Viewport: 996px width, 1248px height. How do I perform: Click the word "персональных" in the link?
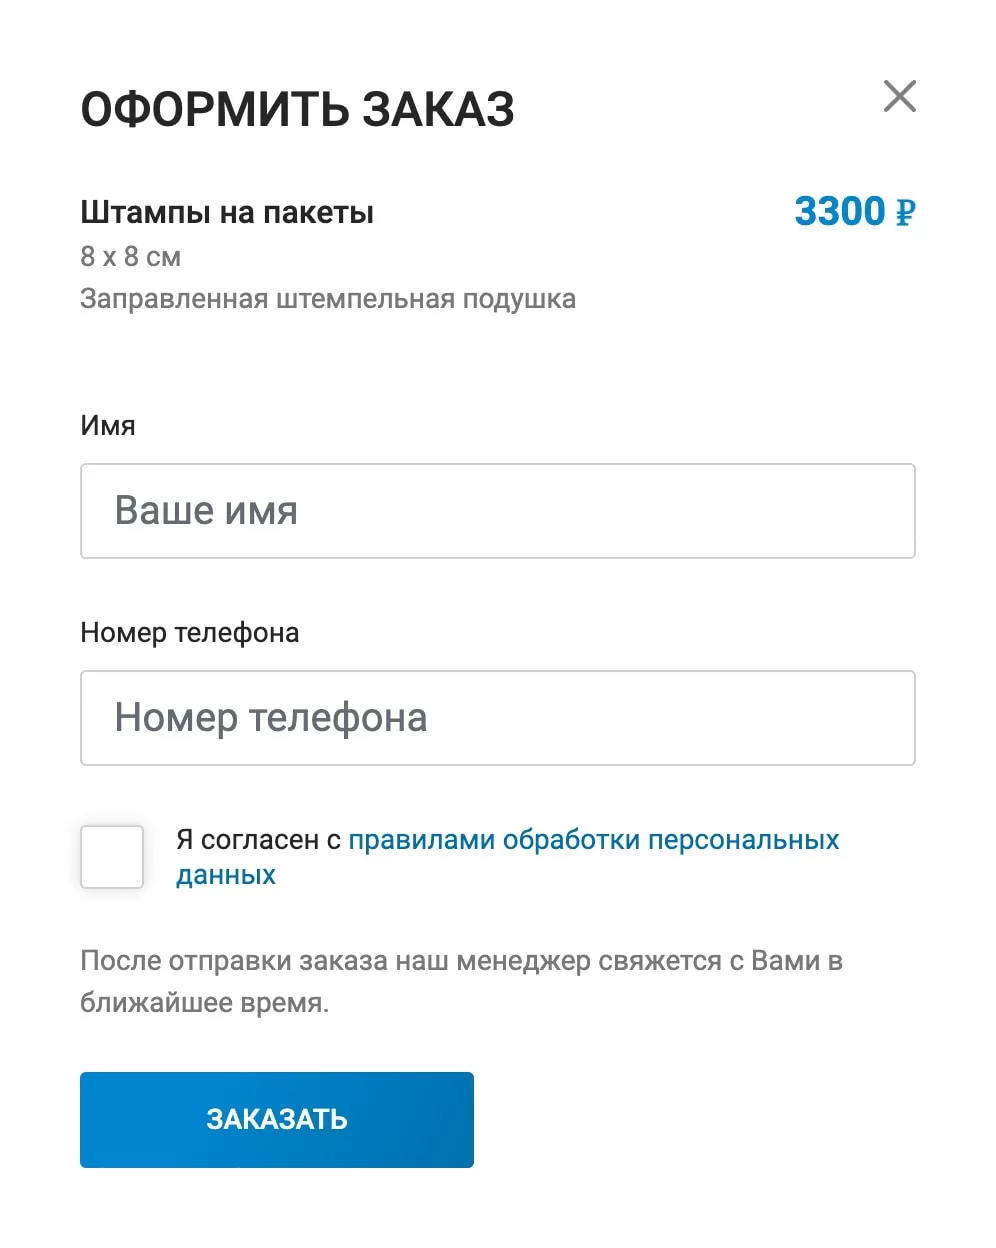tap(743, 840)
